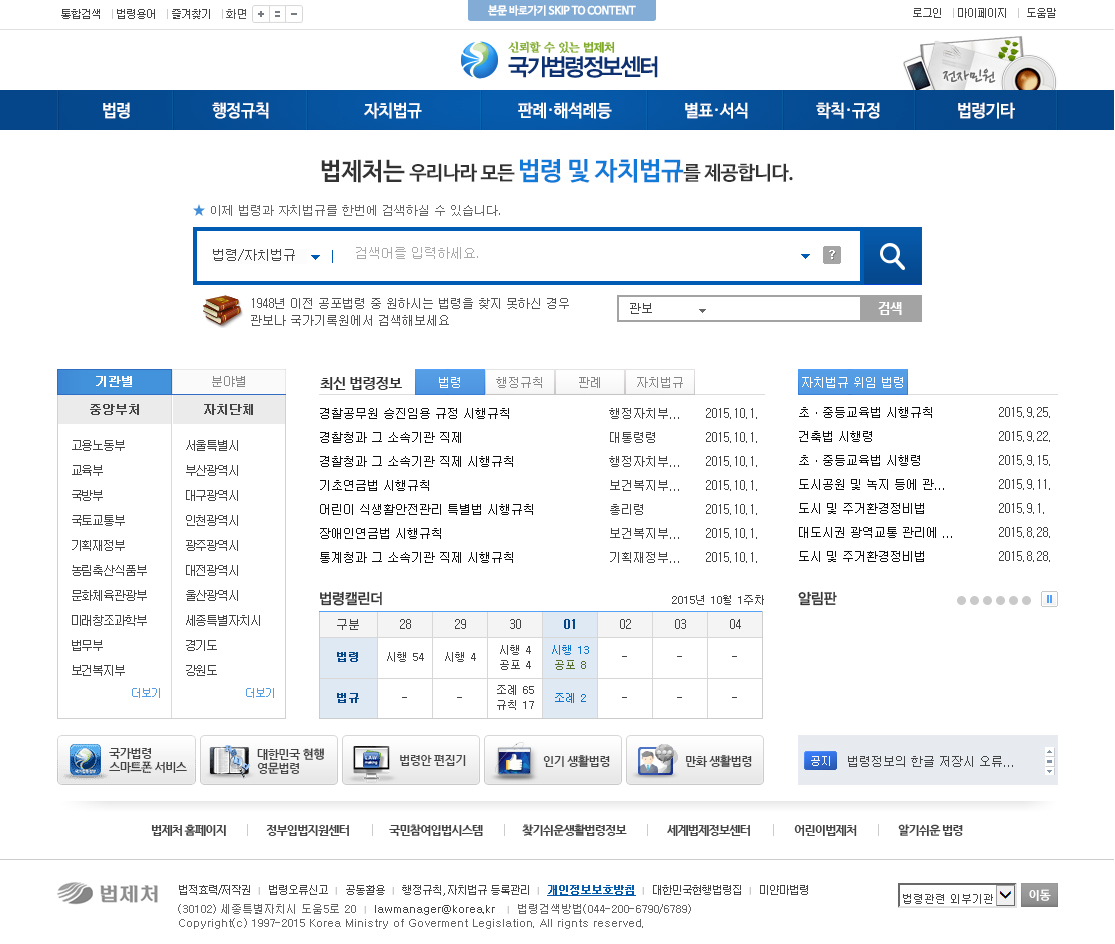Image resolution: width=1115 pixels, height=944 pixels.
Task: Open 법령정보의 한글 저장시 오류 notice
Action: click(x=930, y=761)
